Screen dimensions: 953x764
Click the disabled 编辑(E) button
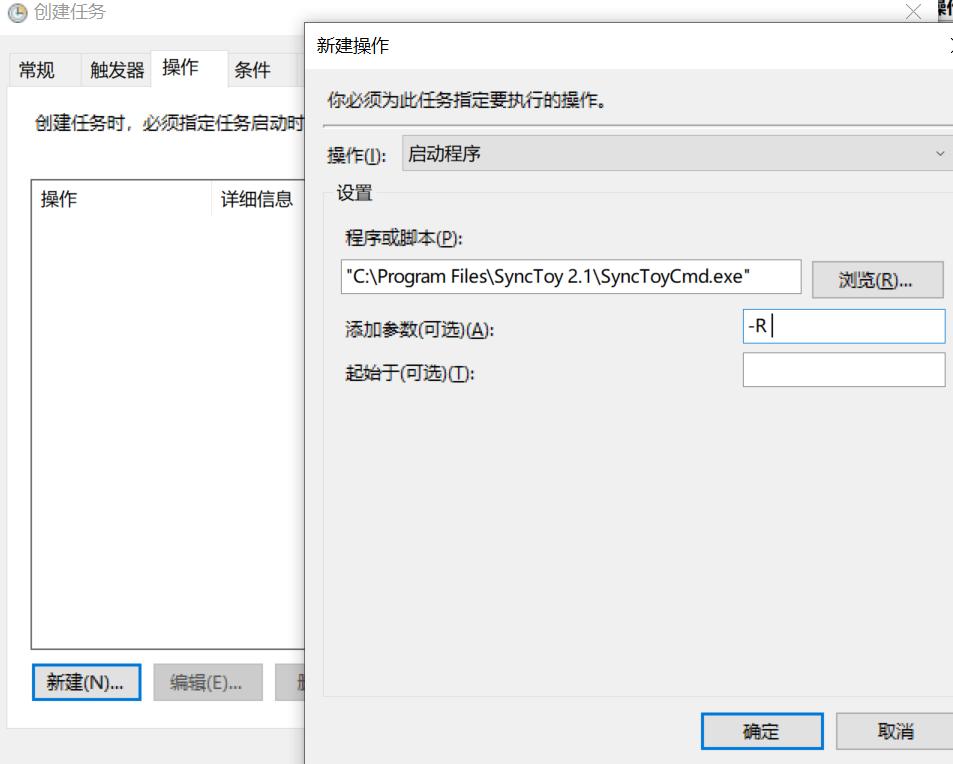click(208, 682)
